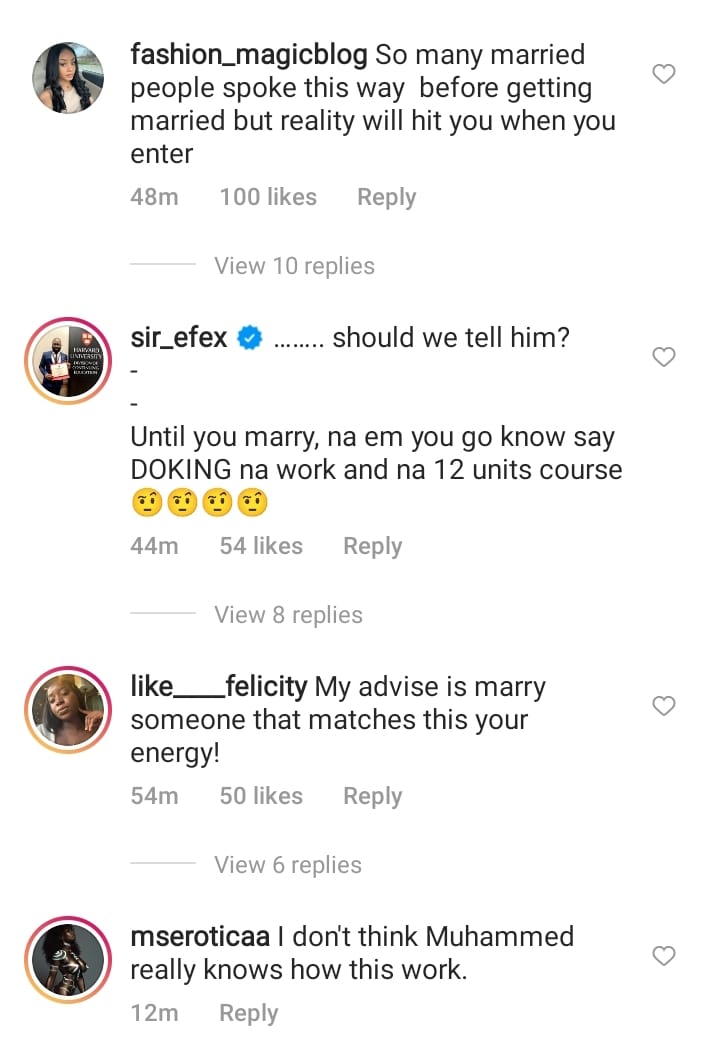719x1037 pixels.
Task: Tap heart icon on sir_efex's comment
Action: pyautogui.click(x=663, y=357)
